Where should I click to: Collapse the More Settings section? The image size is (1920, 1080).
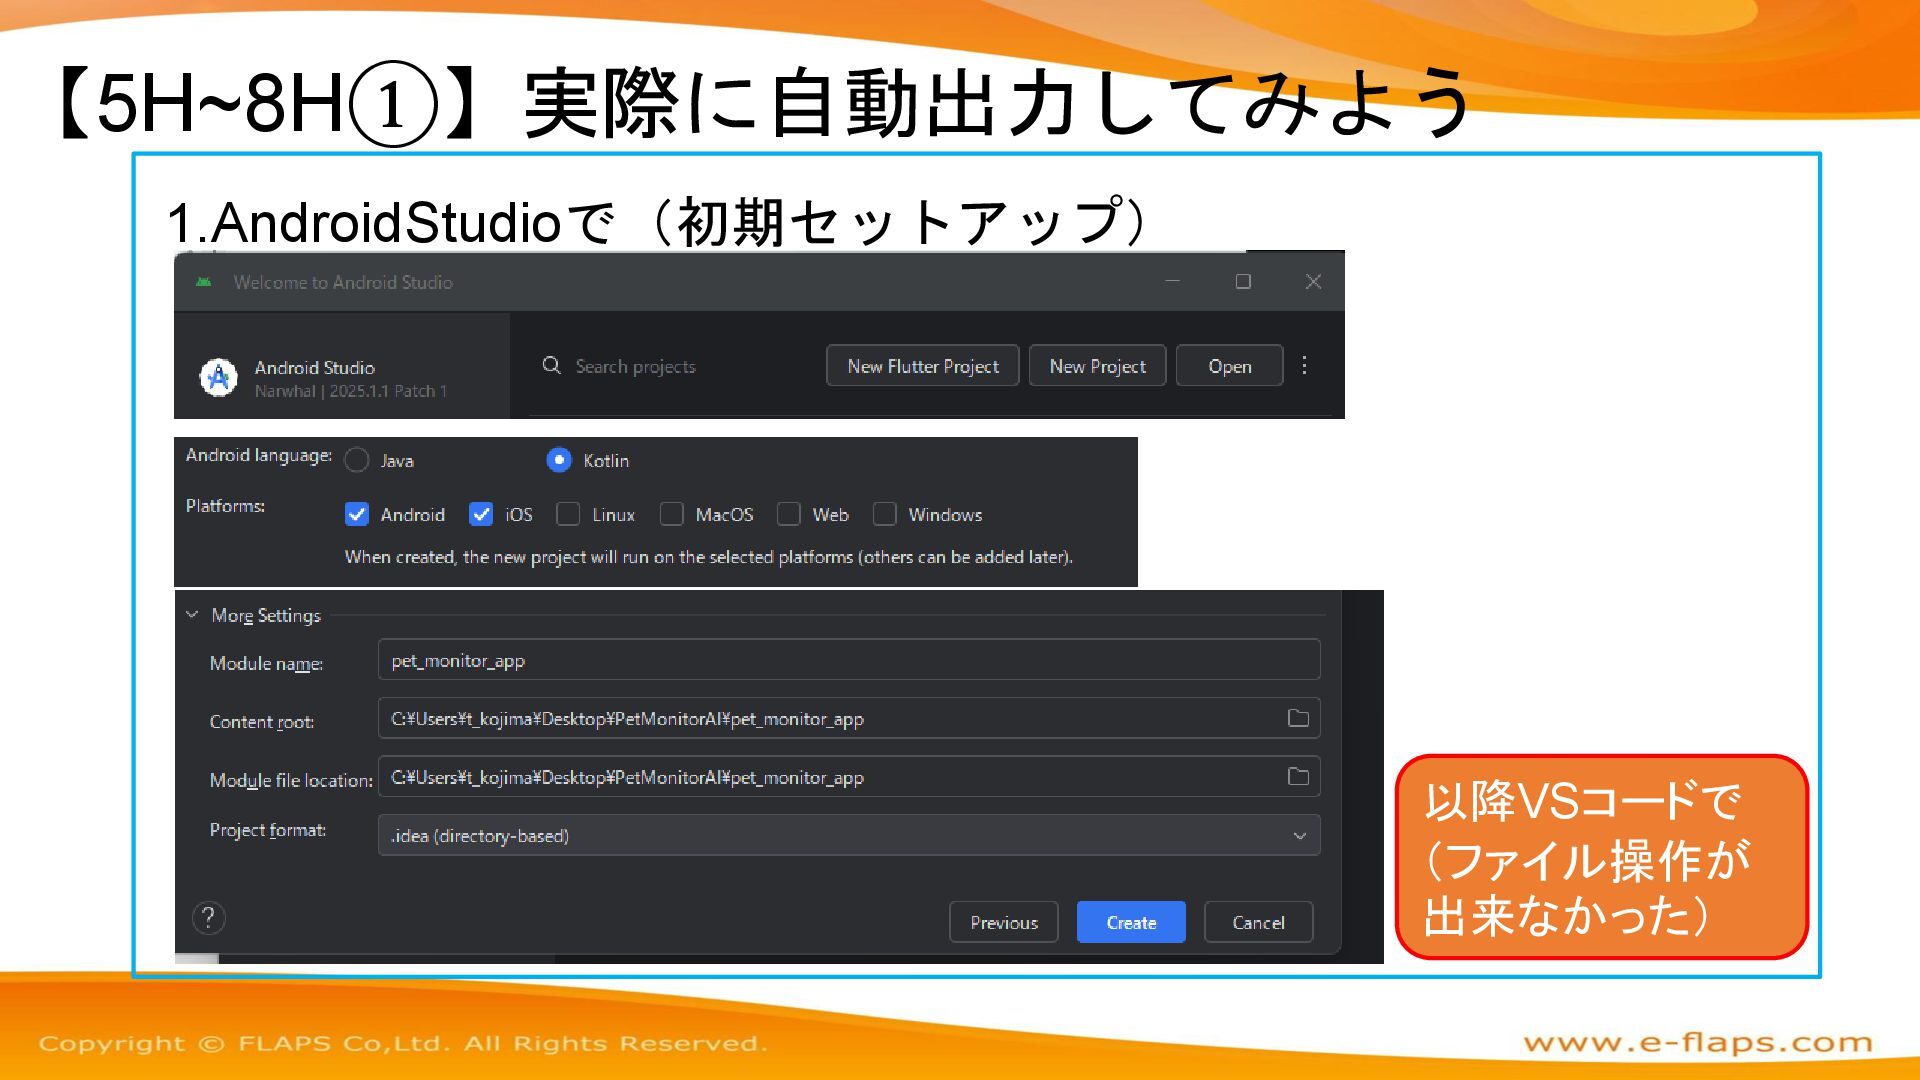[x=192, y=615]
